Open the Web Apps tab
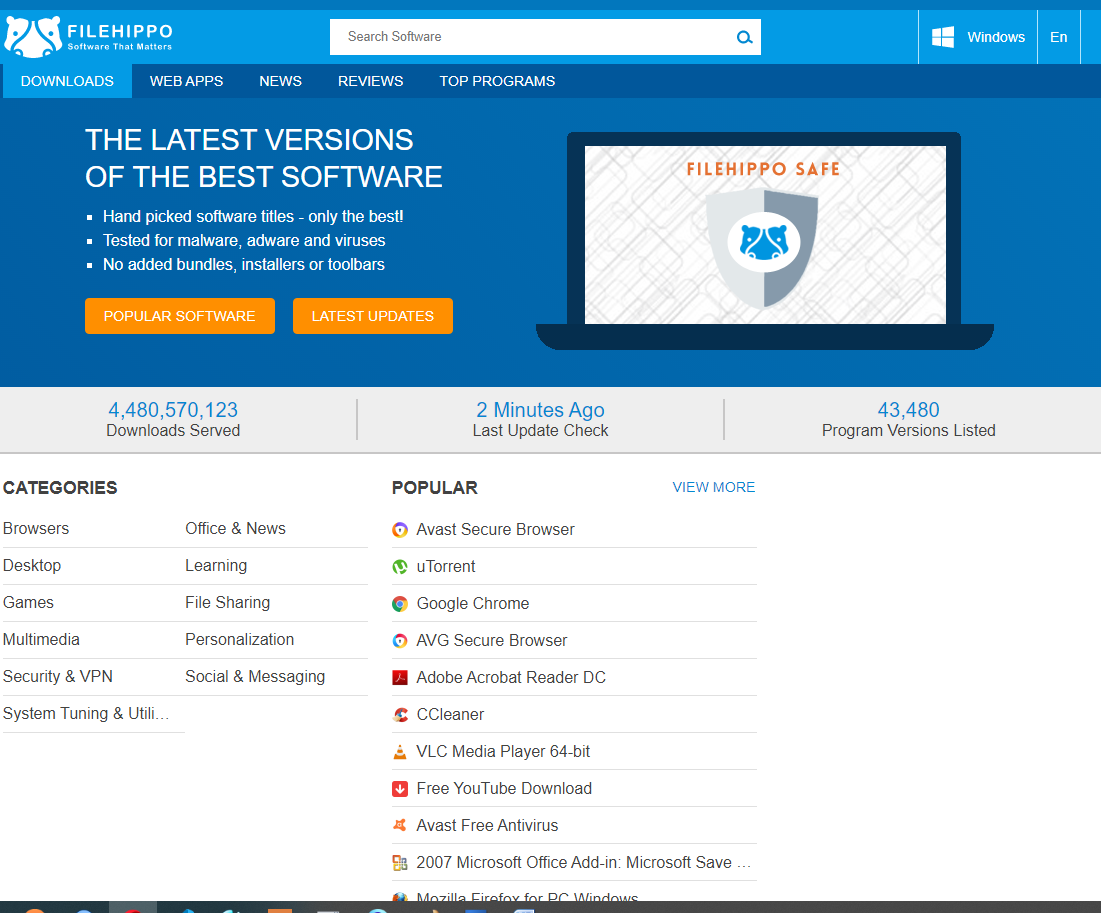This screenshot has width=1101, height=913. 186,81
